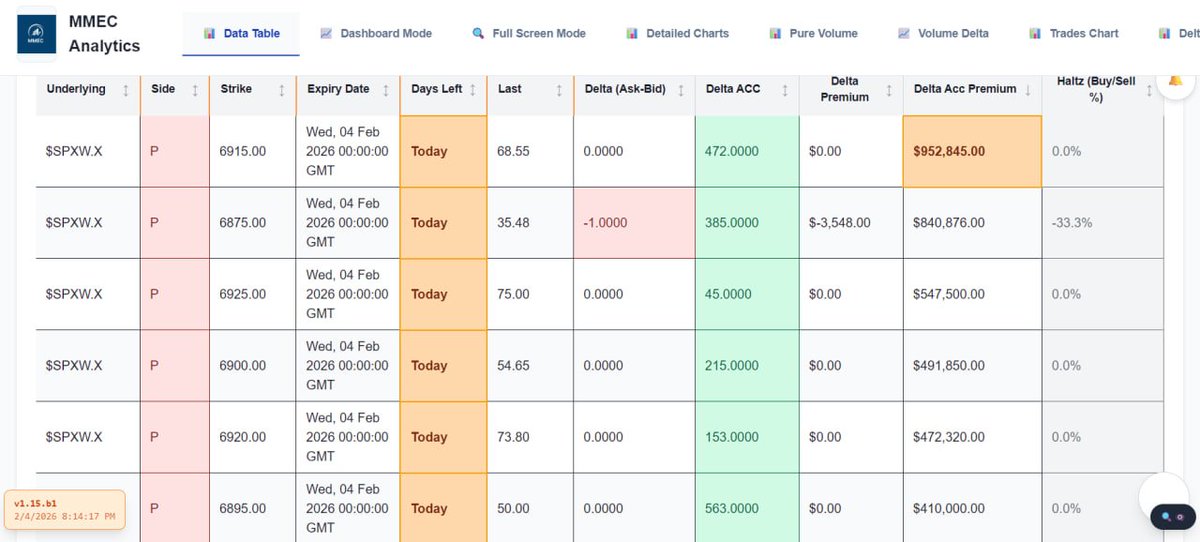Sort by Delta (Ask-Bid) column arrows
Screen dimensions: 1200x542
pos(680,90)
